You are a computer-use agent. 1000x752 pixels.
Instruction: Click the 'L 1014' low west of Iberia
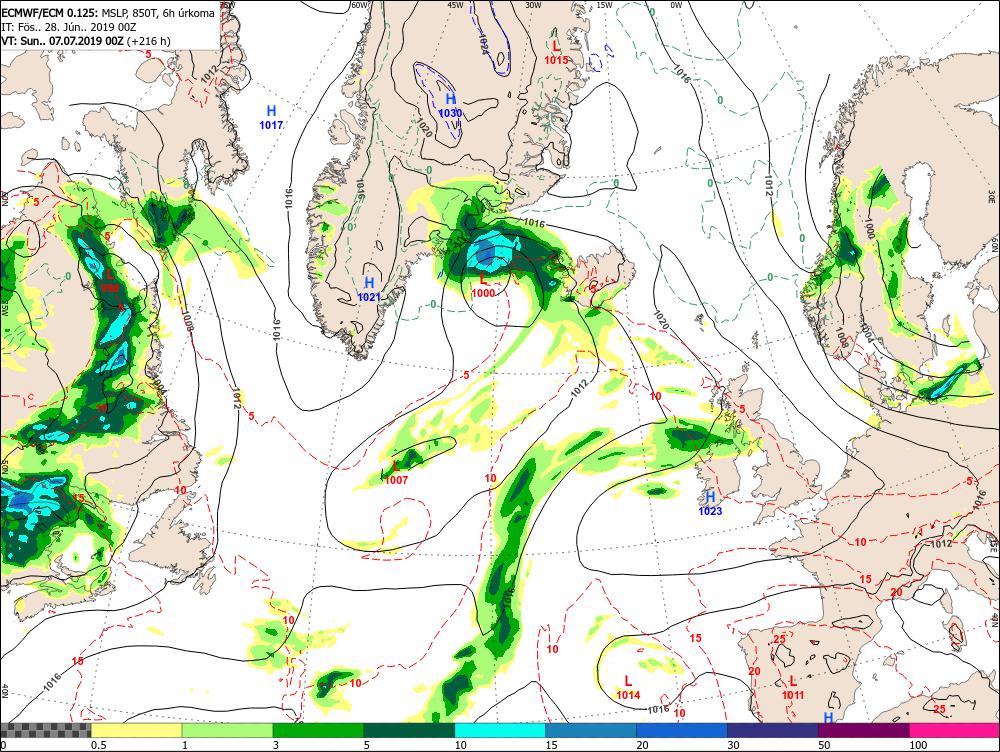tap(628, 688)
